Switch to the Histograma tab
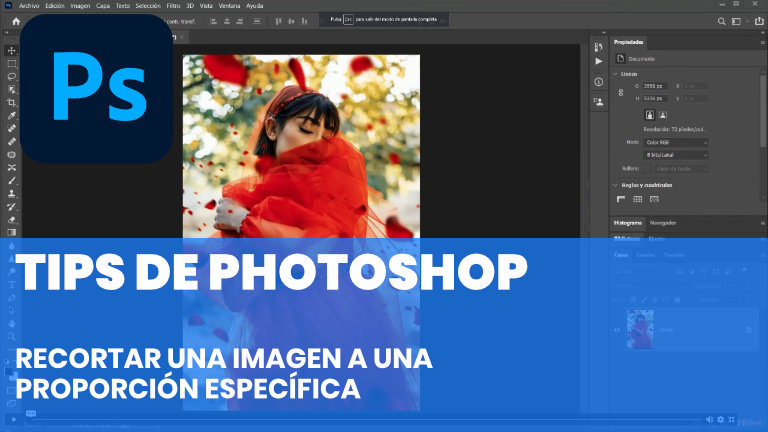Screen dimensions: 768x432 coord(627,223)
